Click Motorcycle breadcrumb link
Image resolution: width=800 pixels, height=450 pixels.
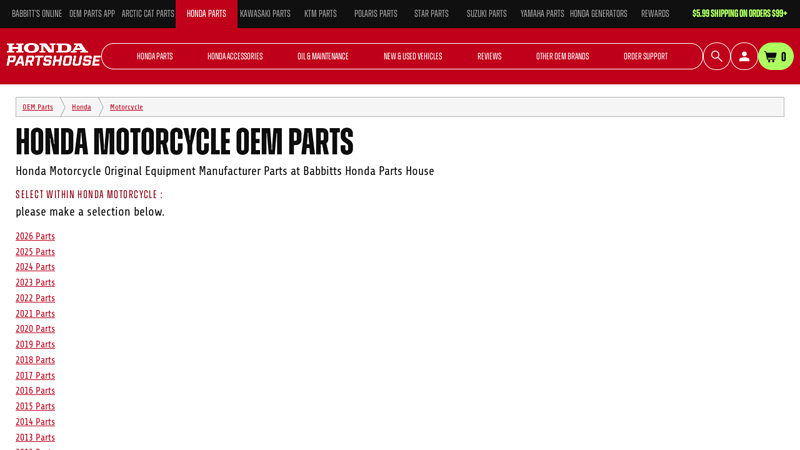tap(126, 107)
